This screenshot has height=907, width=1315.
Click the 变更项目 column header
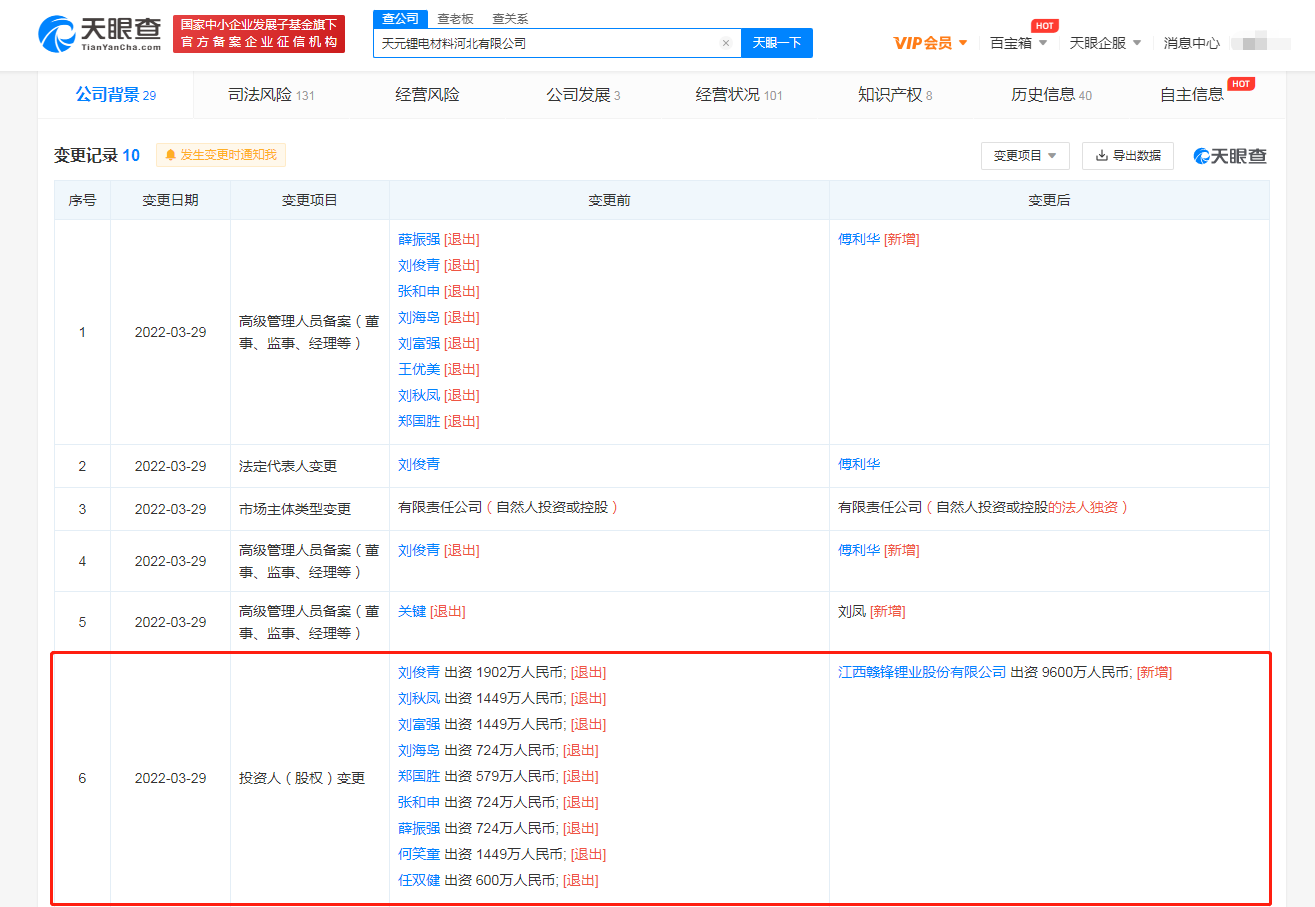click(310, 200)
